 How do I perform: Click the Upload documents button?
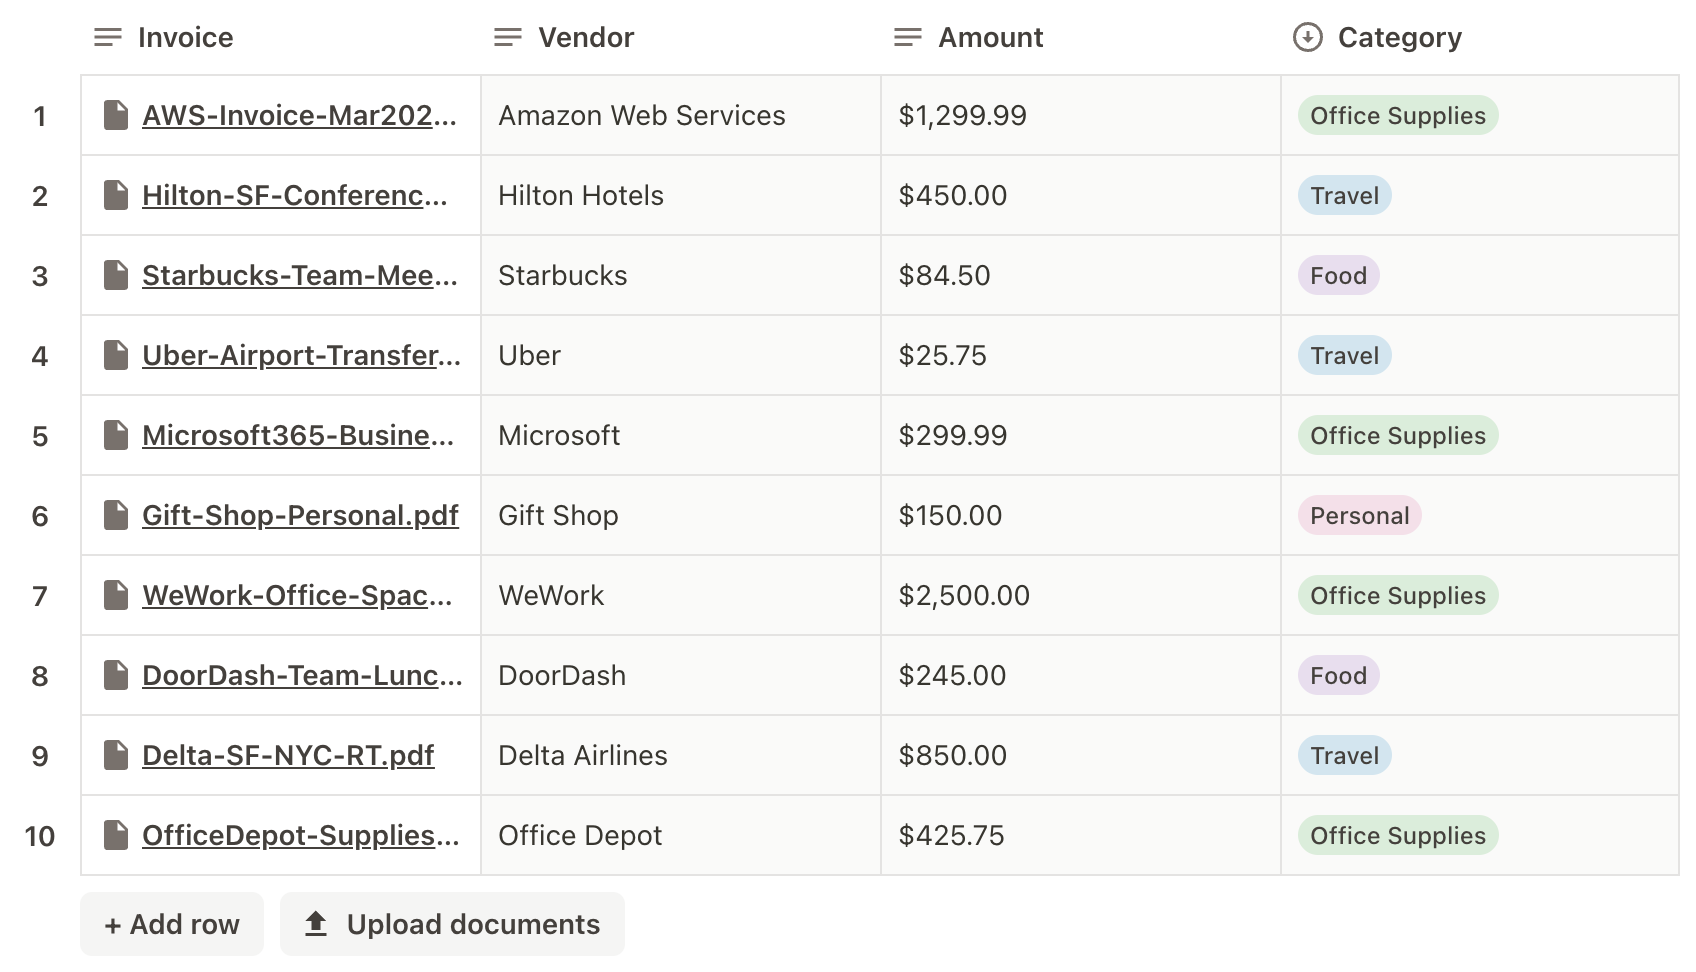point(452,924)
